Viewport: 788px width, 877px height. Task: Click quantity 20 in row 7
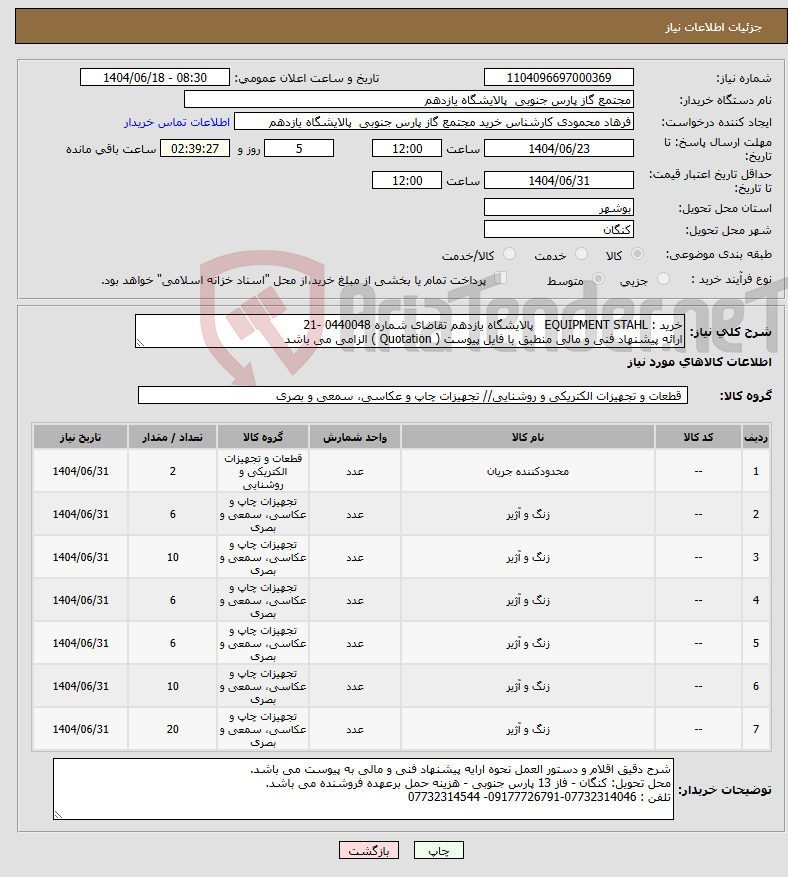172,729
